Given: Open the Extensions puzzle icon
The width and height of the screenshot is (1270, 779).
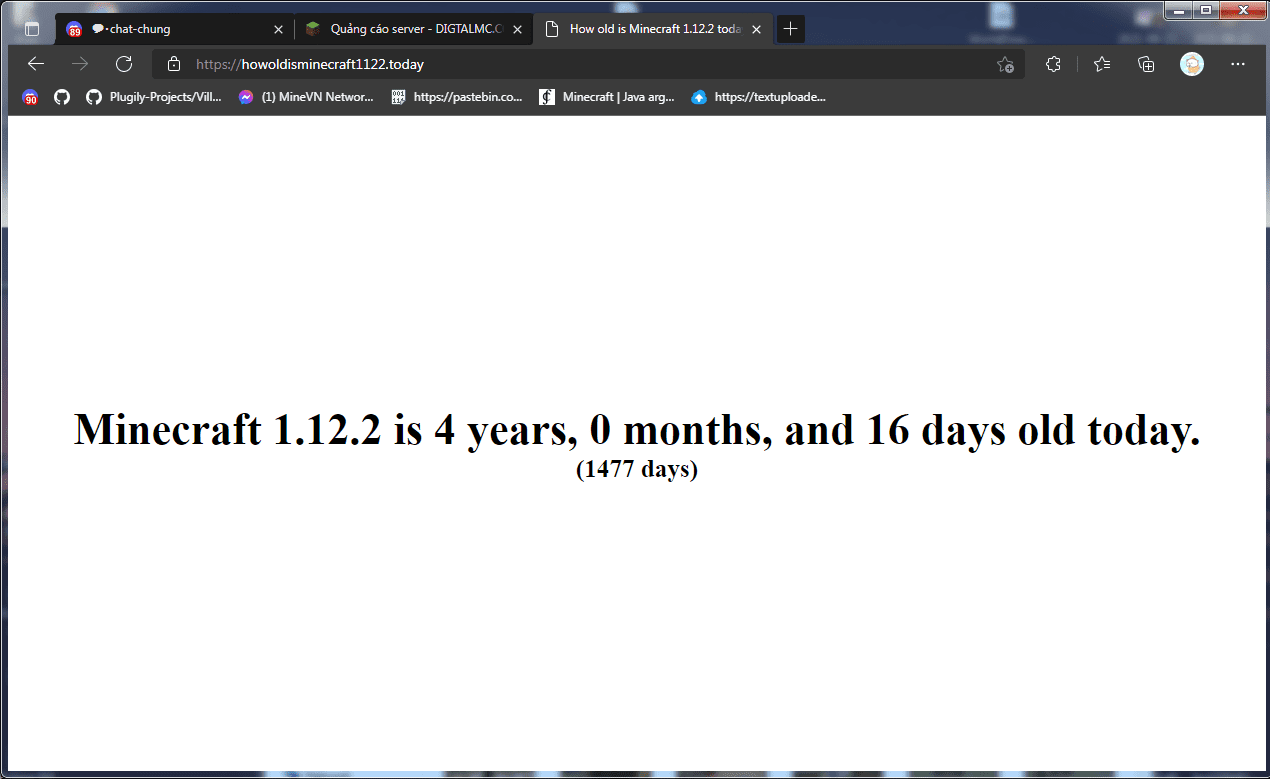Looking at the screenshot, I should [1053, 64].
